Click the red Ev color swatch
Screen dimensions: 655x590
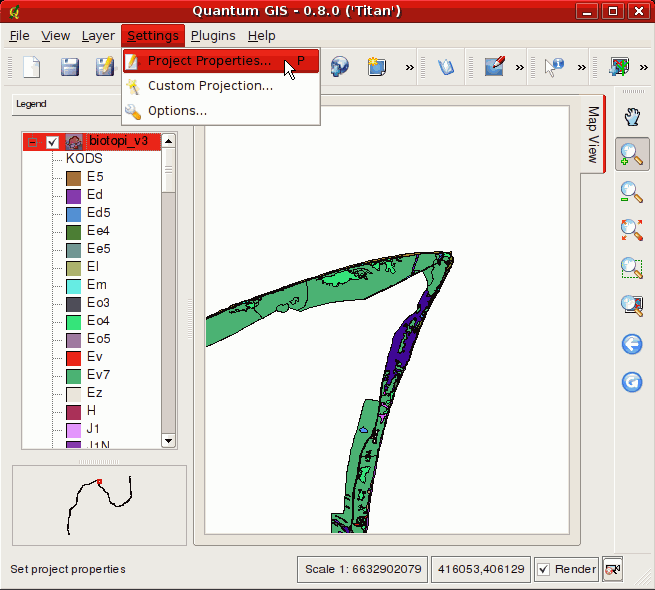click(74, 359)
